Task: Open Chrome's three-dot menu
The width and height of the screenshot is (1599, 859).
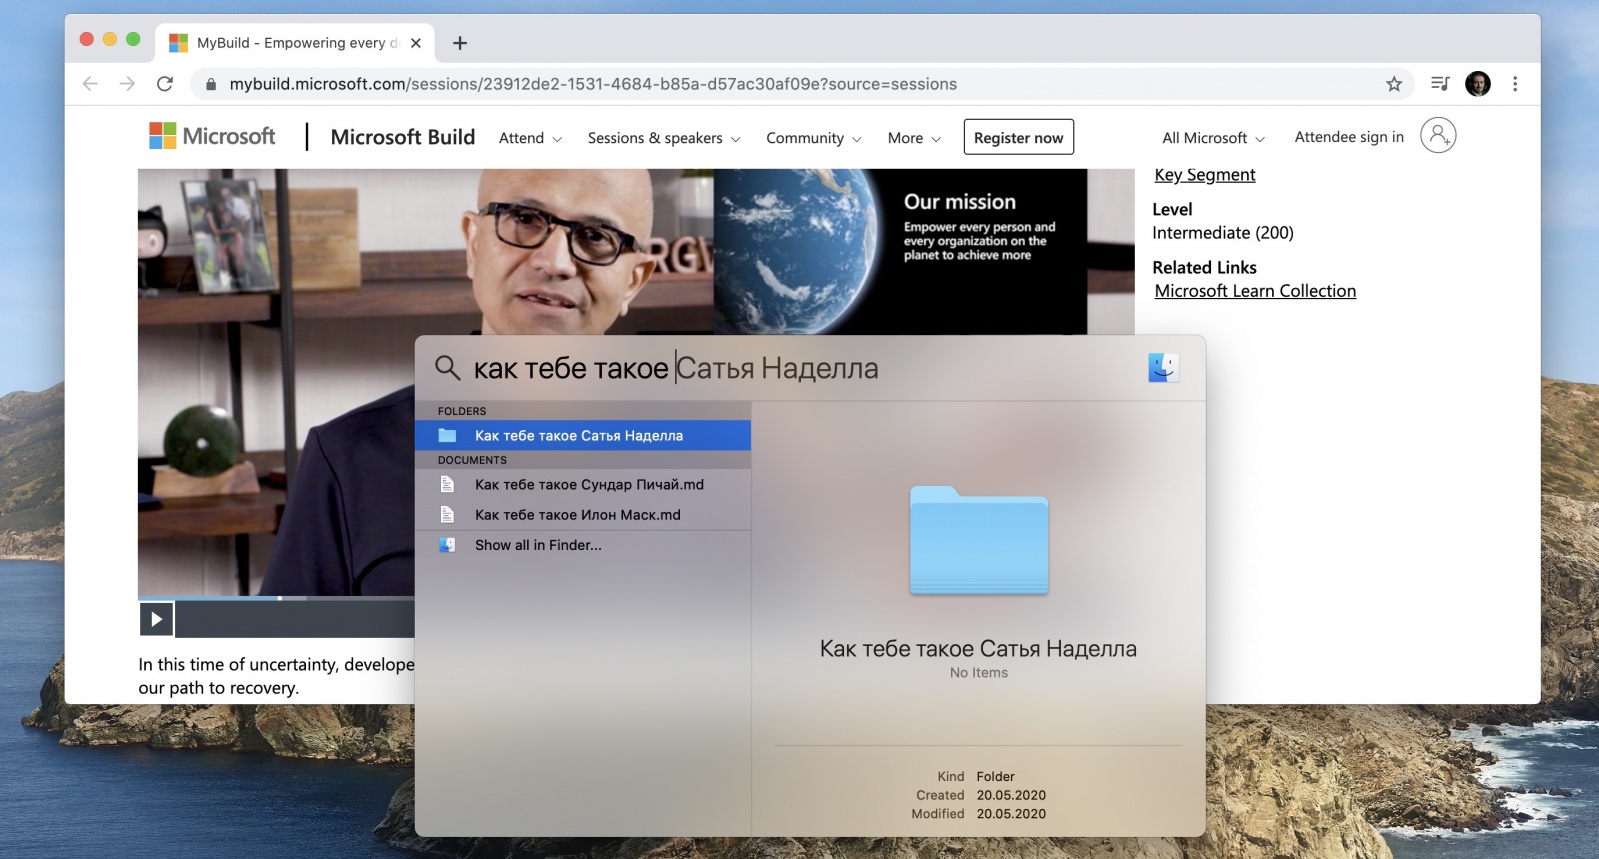Action: (1515, 84)
